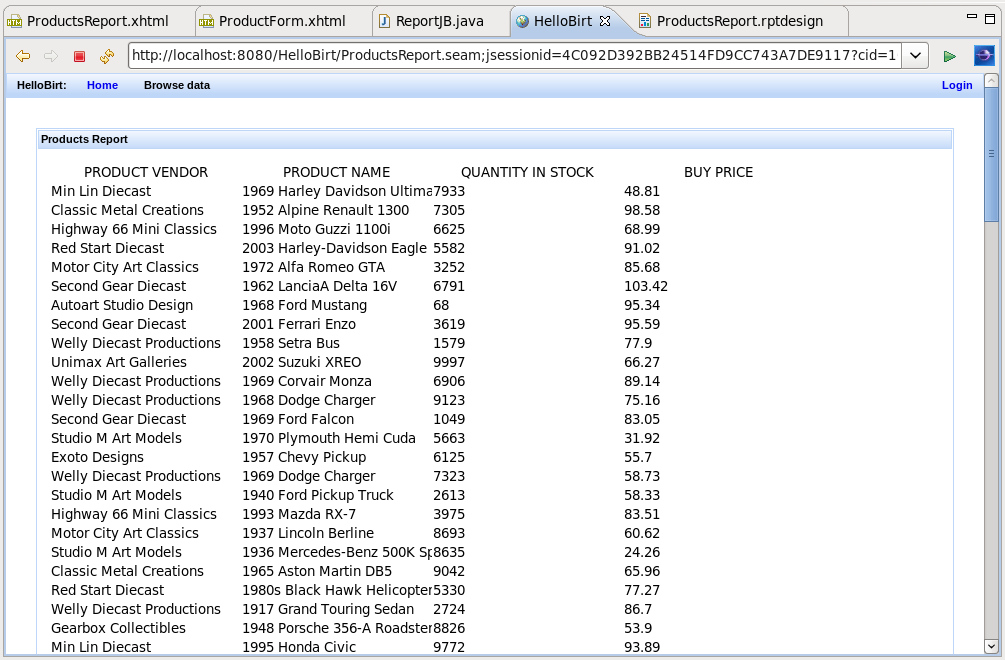Click the Red Start Diecast 2003 Harley-Davidson row vendor

coord(108,249)
